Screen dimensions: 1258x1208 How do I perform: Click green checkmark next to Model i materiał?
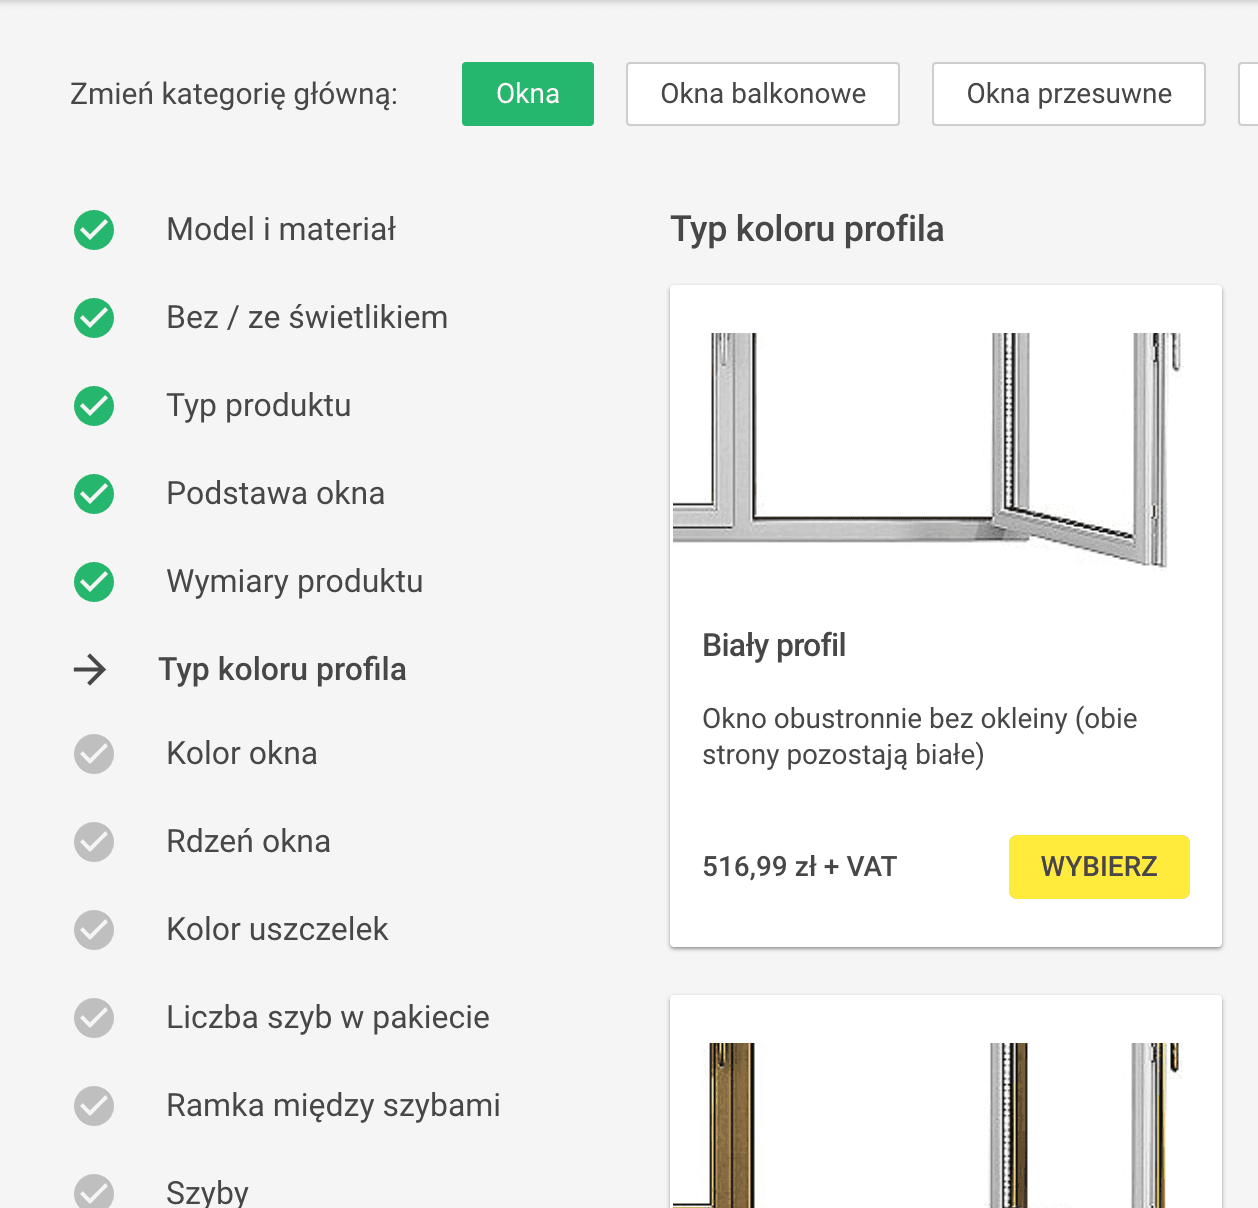(x=94, y=230)
